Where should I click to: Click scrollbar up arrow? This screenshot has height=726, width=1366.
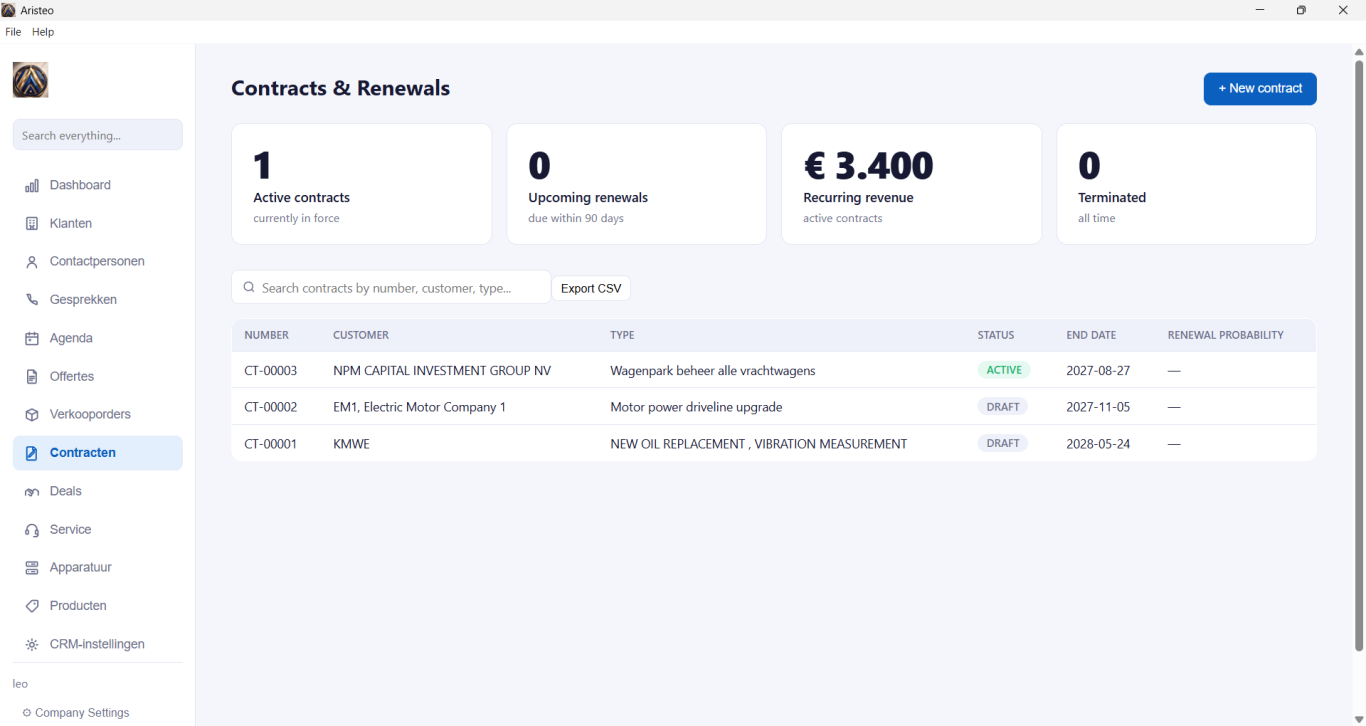(1359, 51)
